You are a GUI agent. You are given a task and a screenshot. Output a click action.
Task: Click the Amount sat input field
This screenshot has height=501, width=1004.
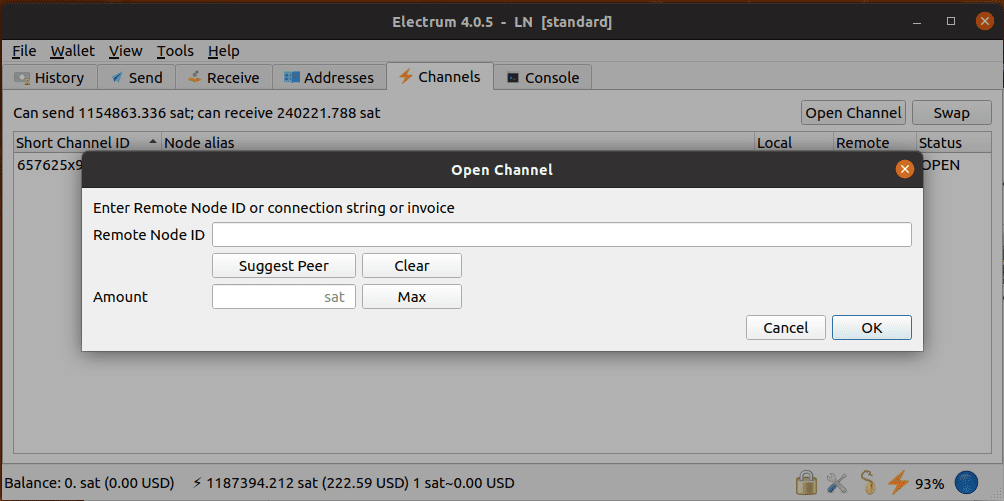(x=283, y=297)
